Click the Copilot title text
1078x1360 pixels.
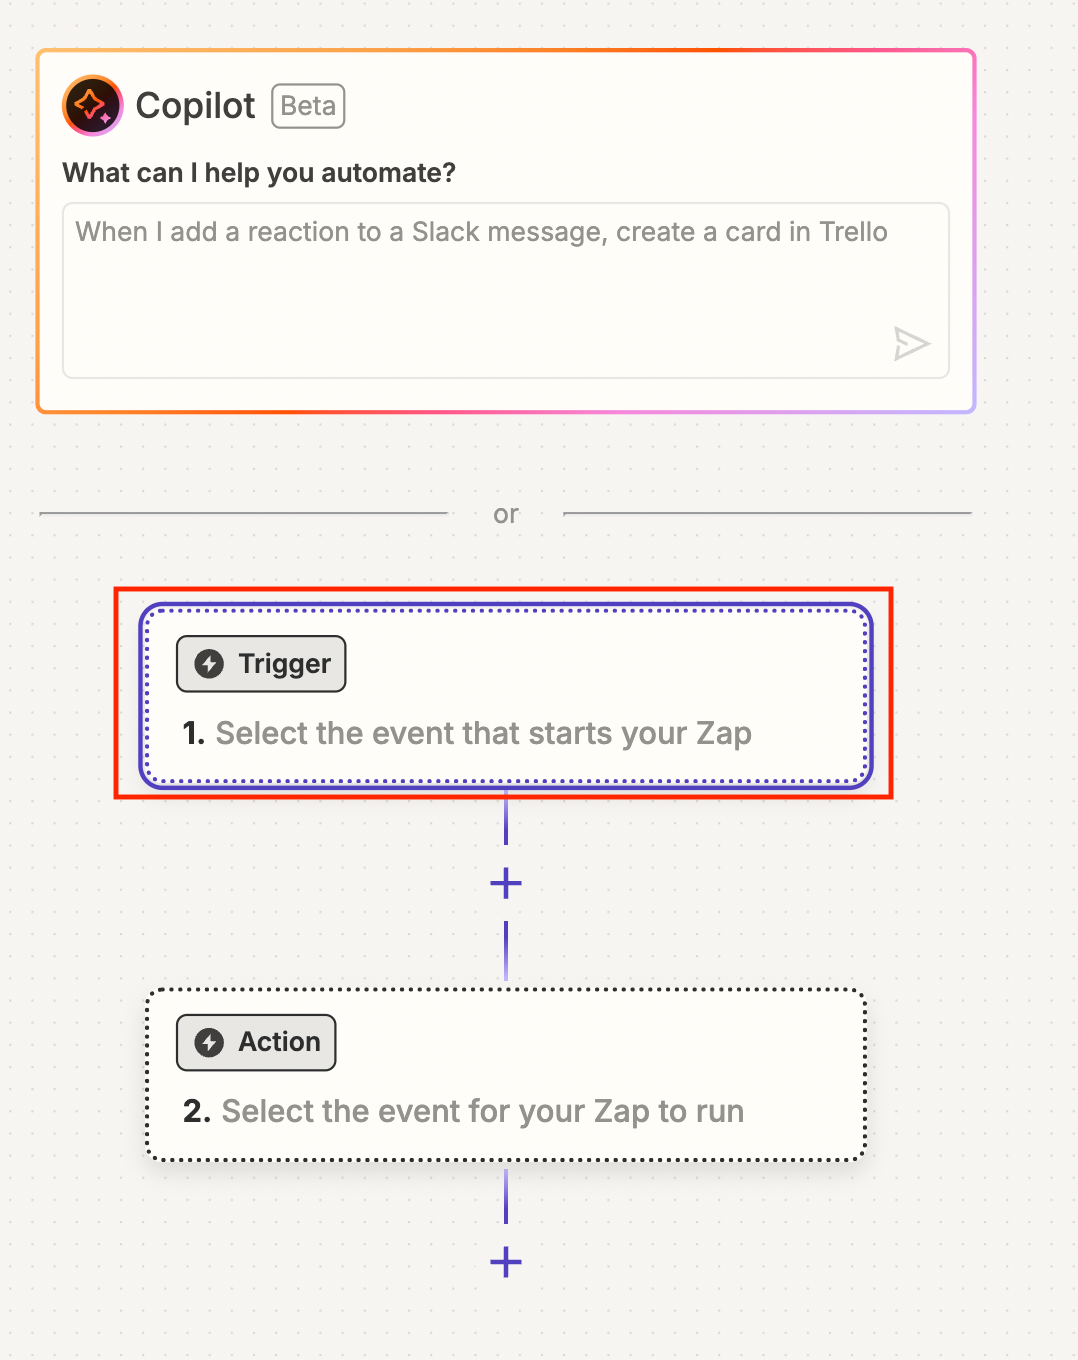coord(195,106)
